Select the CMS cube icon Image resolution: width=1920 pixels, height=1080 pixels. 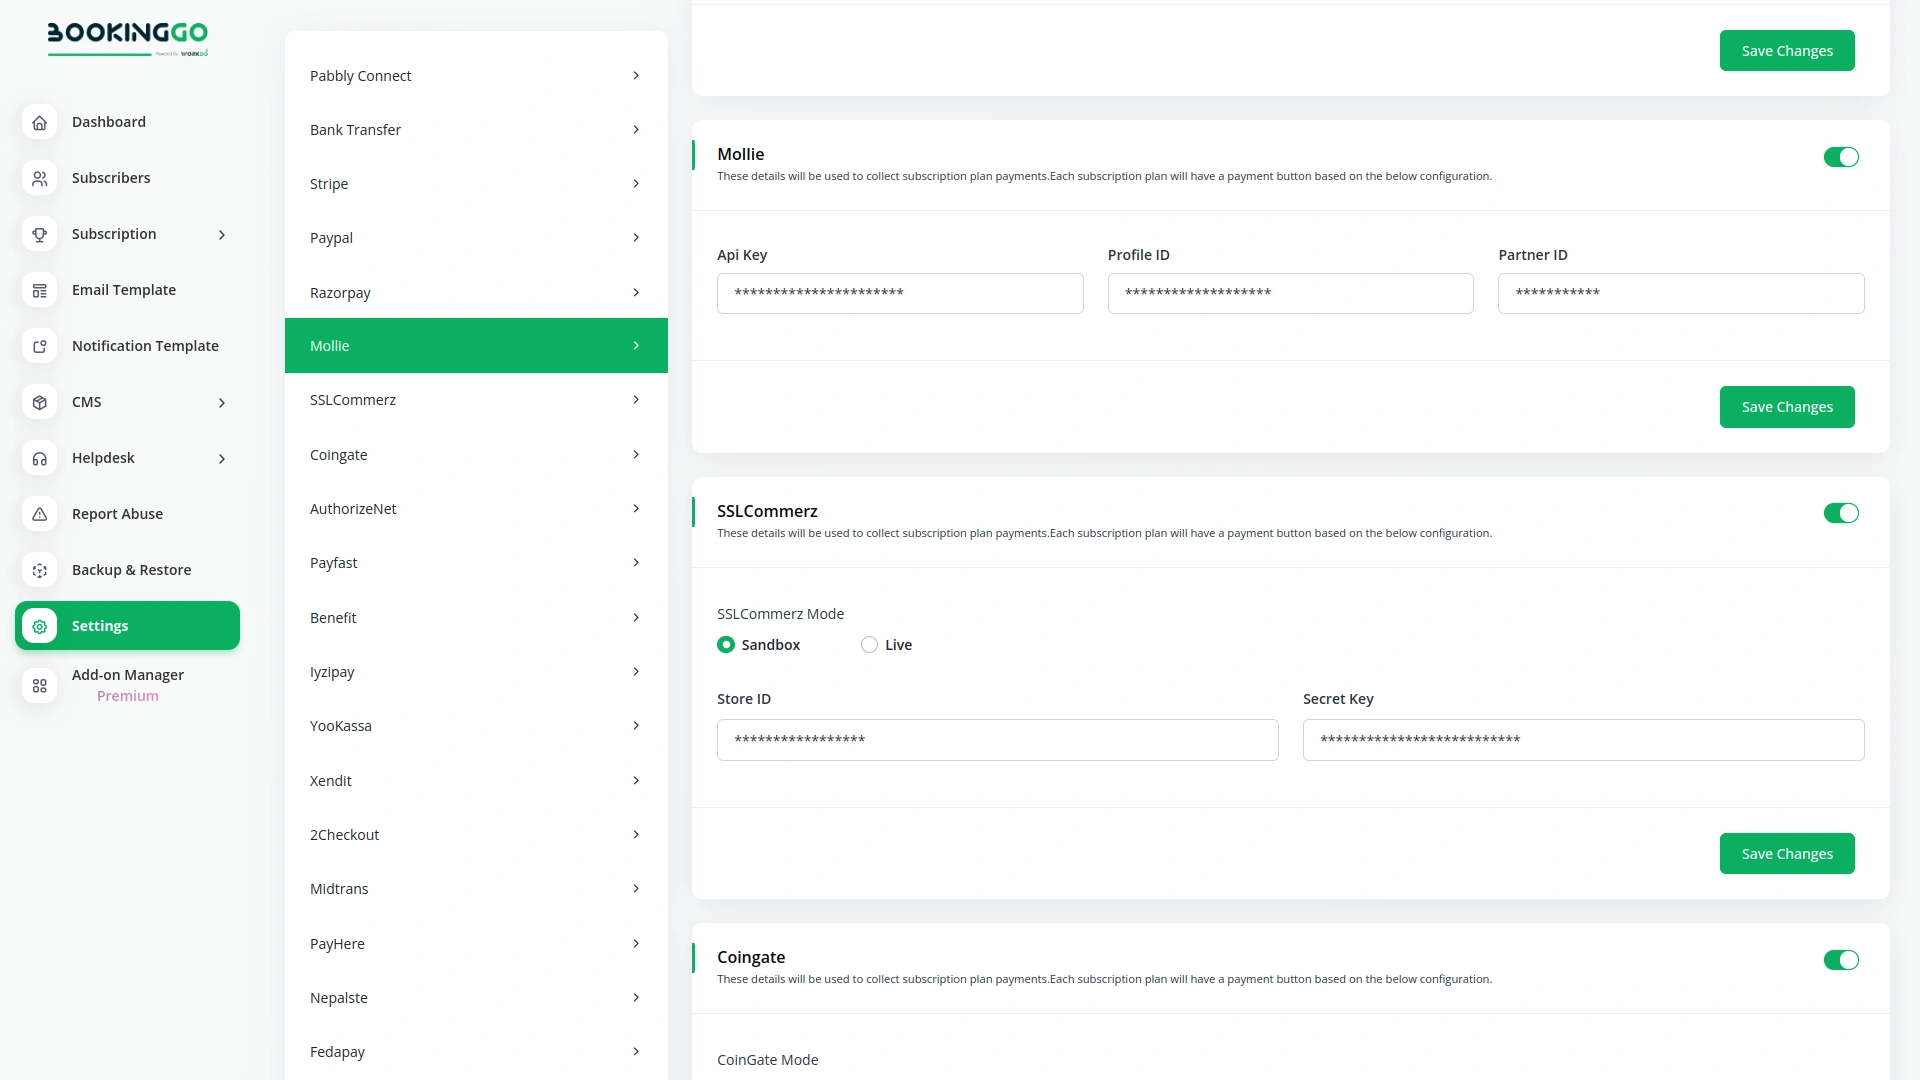39,402
